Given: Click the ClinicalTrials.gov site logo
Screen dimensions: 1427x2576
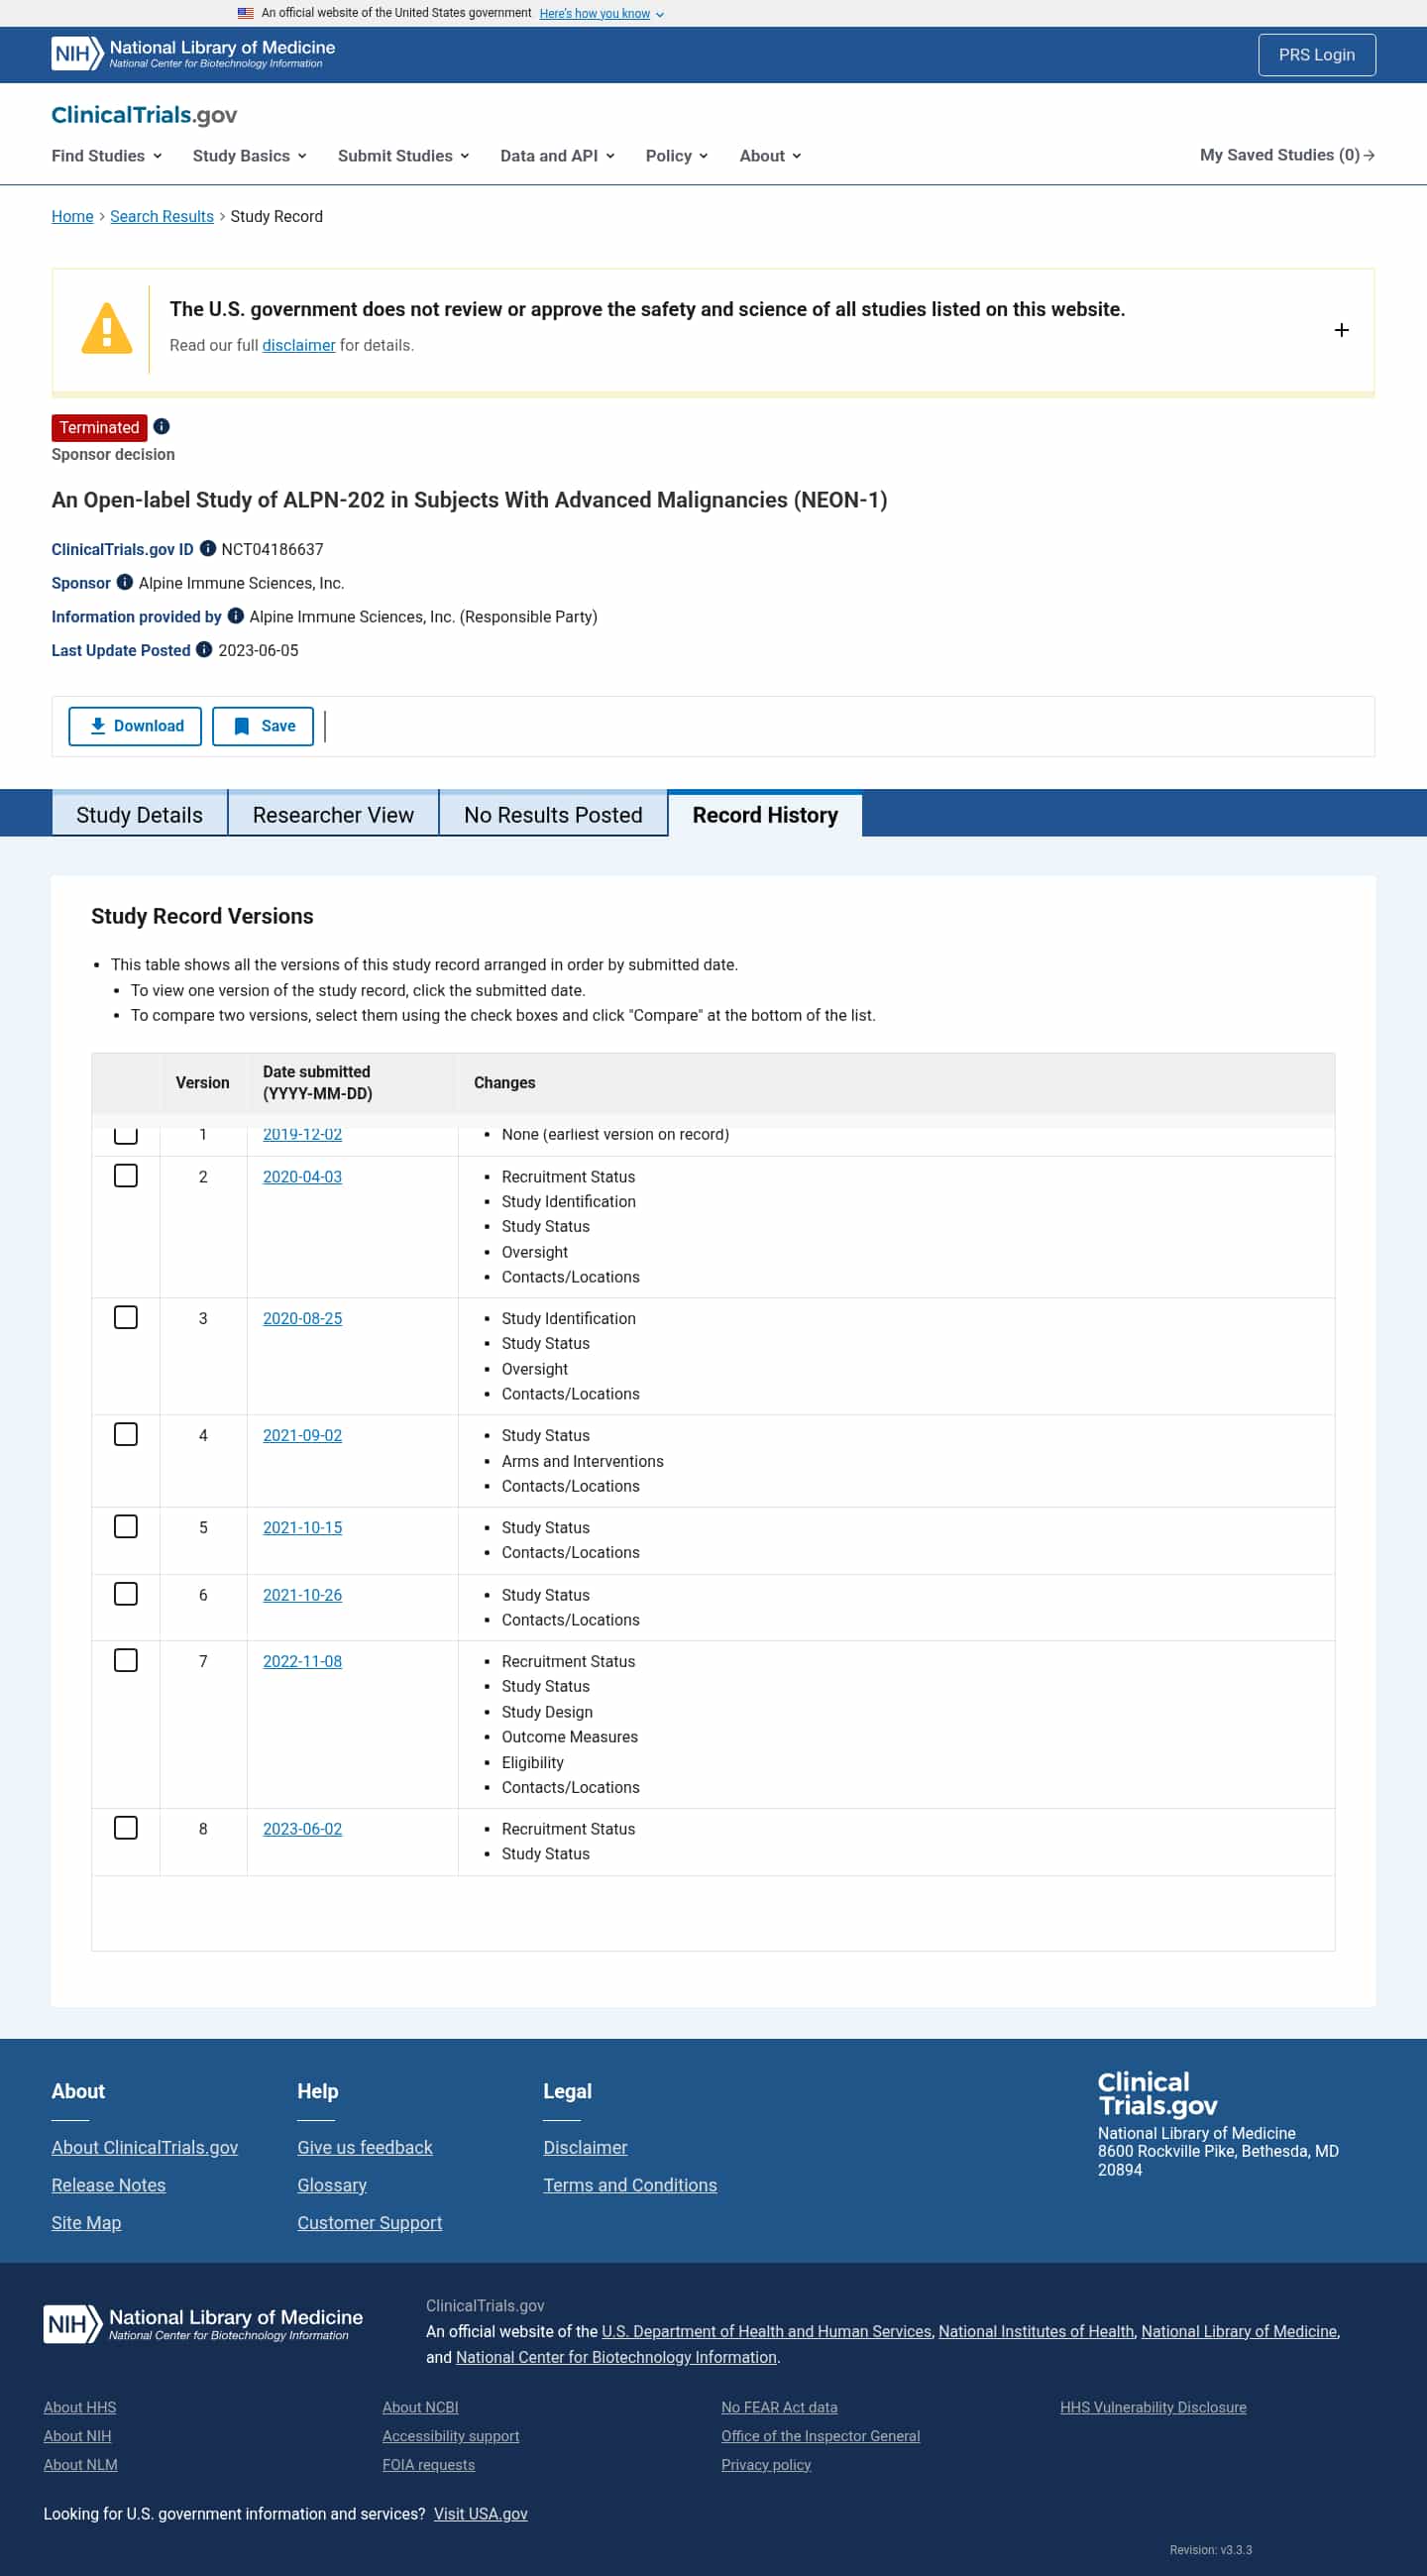Looking at the screenshot, I should [x=144, y=115].
